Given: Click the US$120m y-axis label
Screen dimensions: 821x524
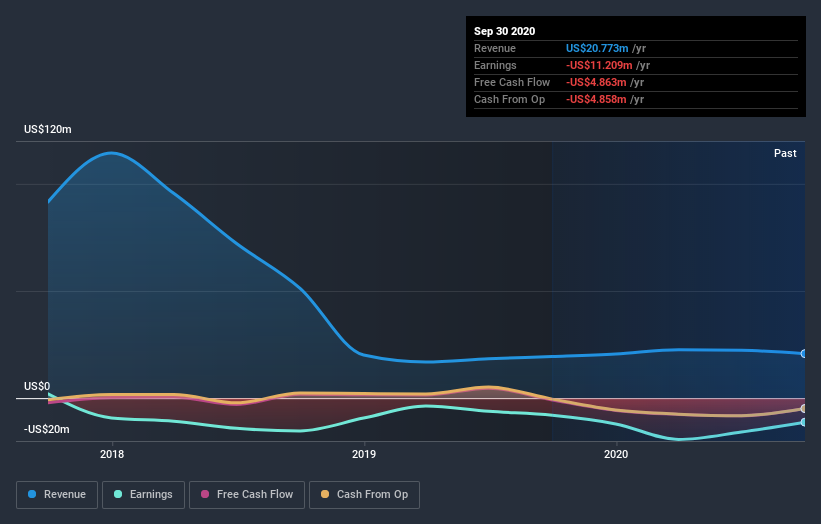Looking at the screenshot, I should (x=48, y=129).
